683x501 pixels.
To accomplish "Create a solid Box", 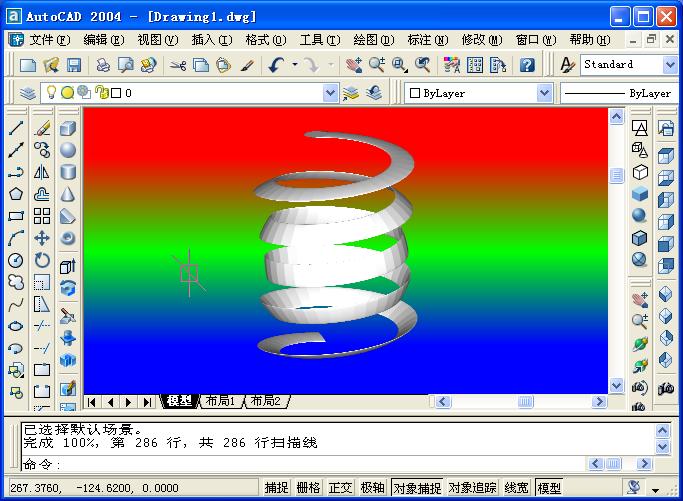I will tap(68, 128).
